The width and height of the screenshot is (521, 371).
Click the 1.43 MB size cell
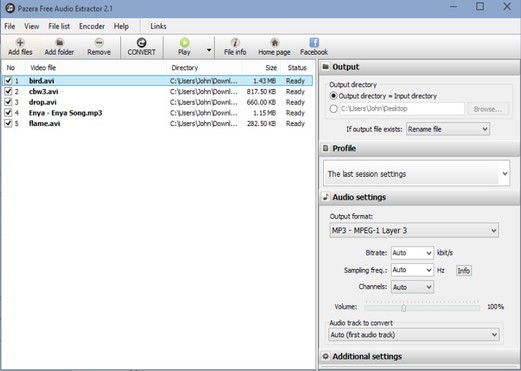point(264,81)
